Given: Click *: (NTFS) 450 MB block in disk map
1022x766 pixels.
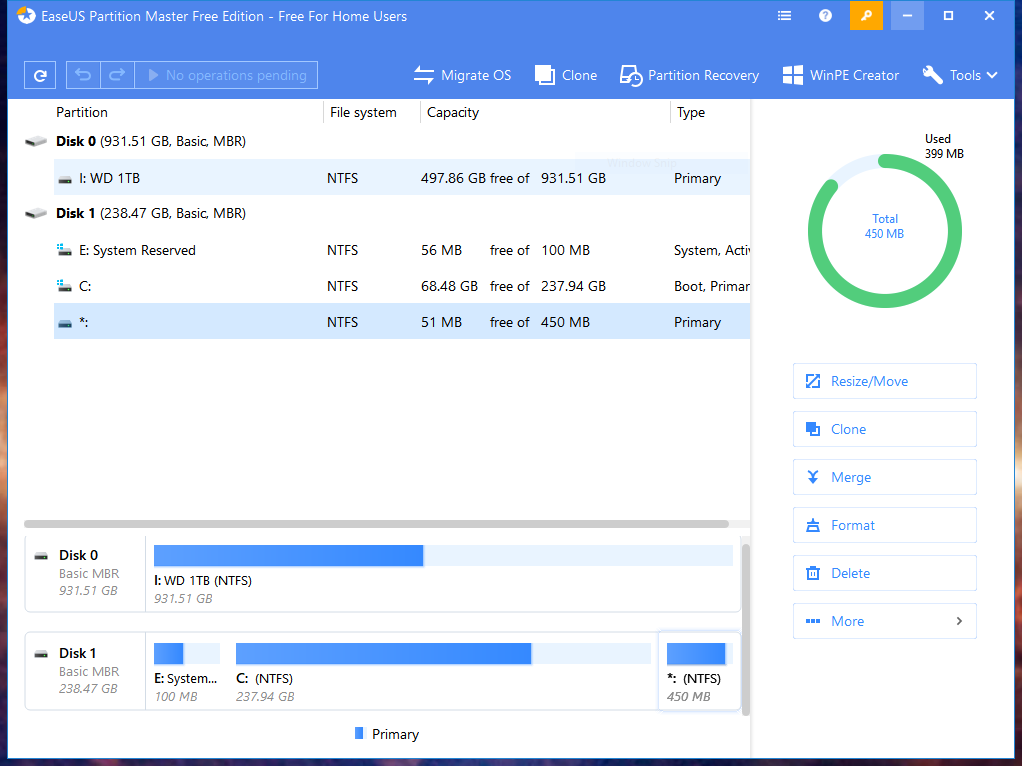Looking at the screenshot, I should tap(699, 671).
